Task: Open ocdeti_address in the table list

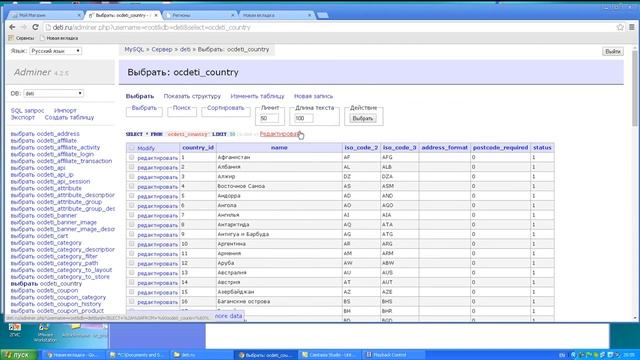Action: [x=58, y=134]
